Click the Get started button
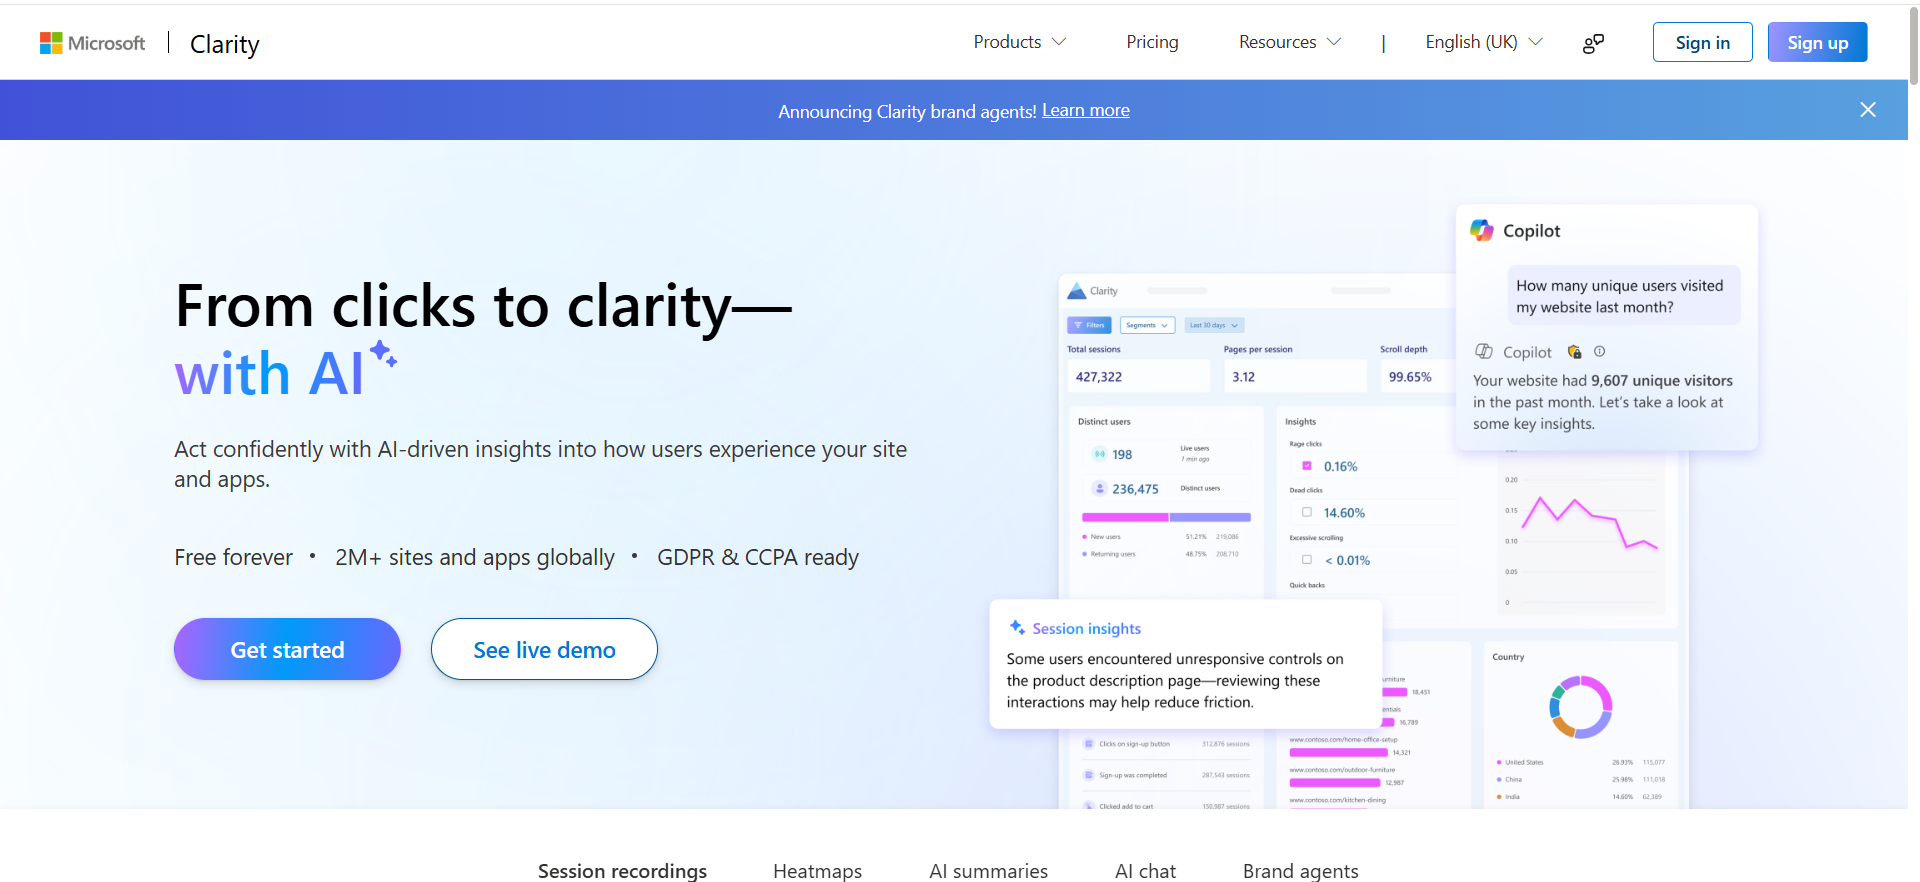The height and width of the screenshot is (882, 1920). click(287, 649)
